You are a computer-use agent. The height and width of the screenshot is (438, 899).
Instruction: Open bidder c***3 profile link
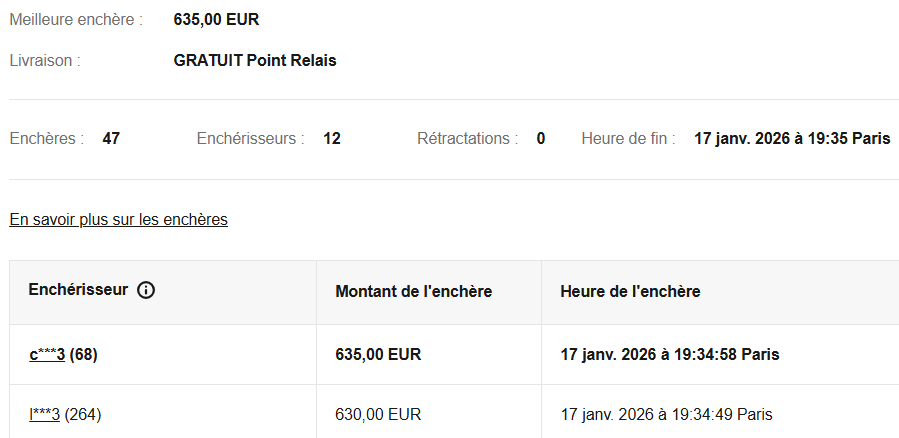[47, 354]
